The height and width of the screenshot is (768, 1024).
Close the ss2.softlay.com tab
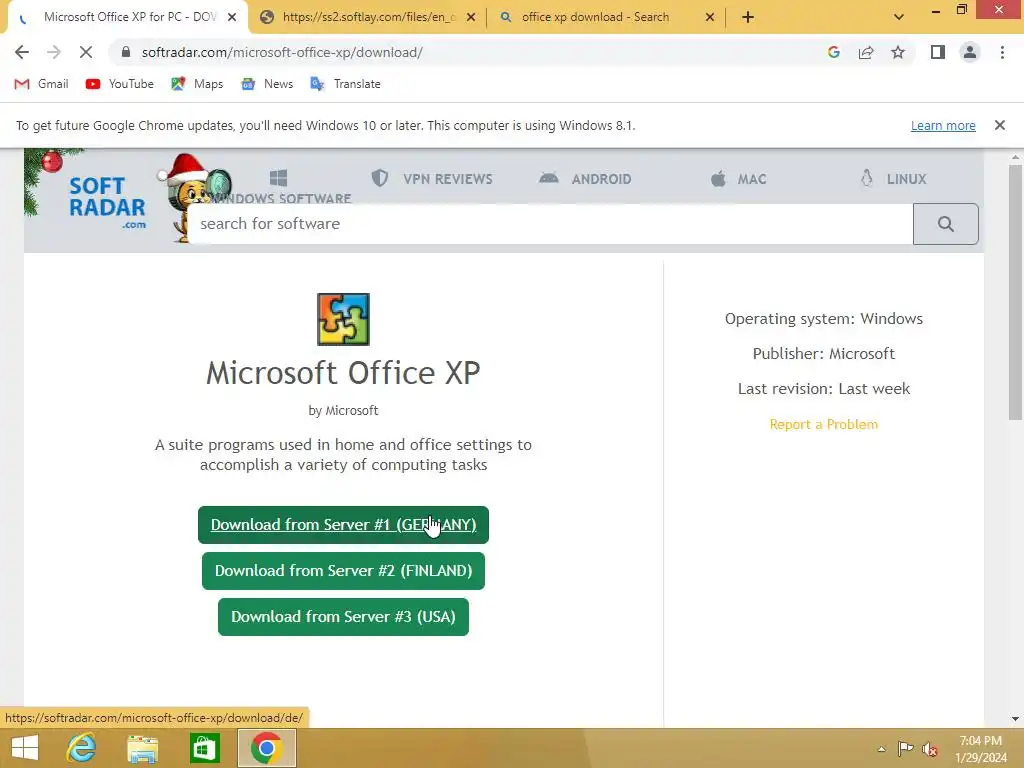pos(471,17)
